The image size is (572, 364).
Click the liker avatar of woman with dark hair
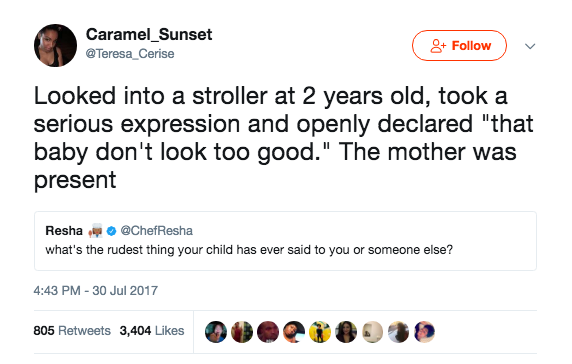click(346, 332)
